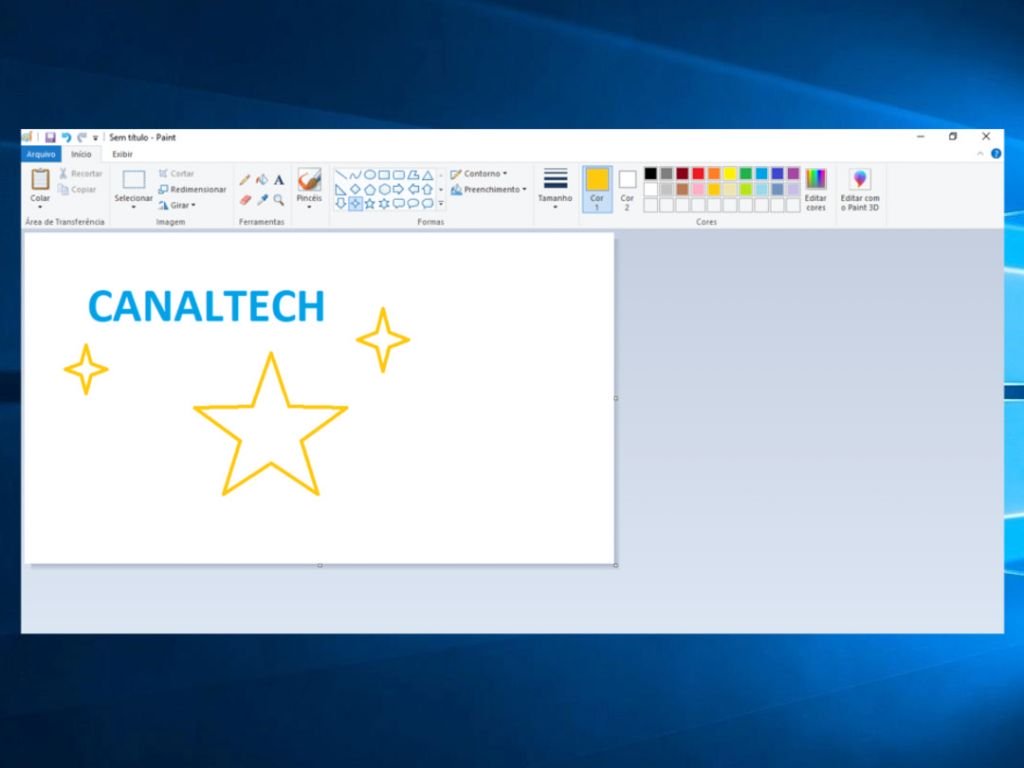The width and height of the screenshot is (1024, 768).
Task: Click the Pincéis brush icon
Action: pos(309,180)
